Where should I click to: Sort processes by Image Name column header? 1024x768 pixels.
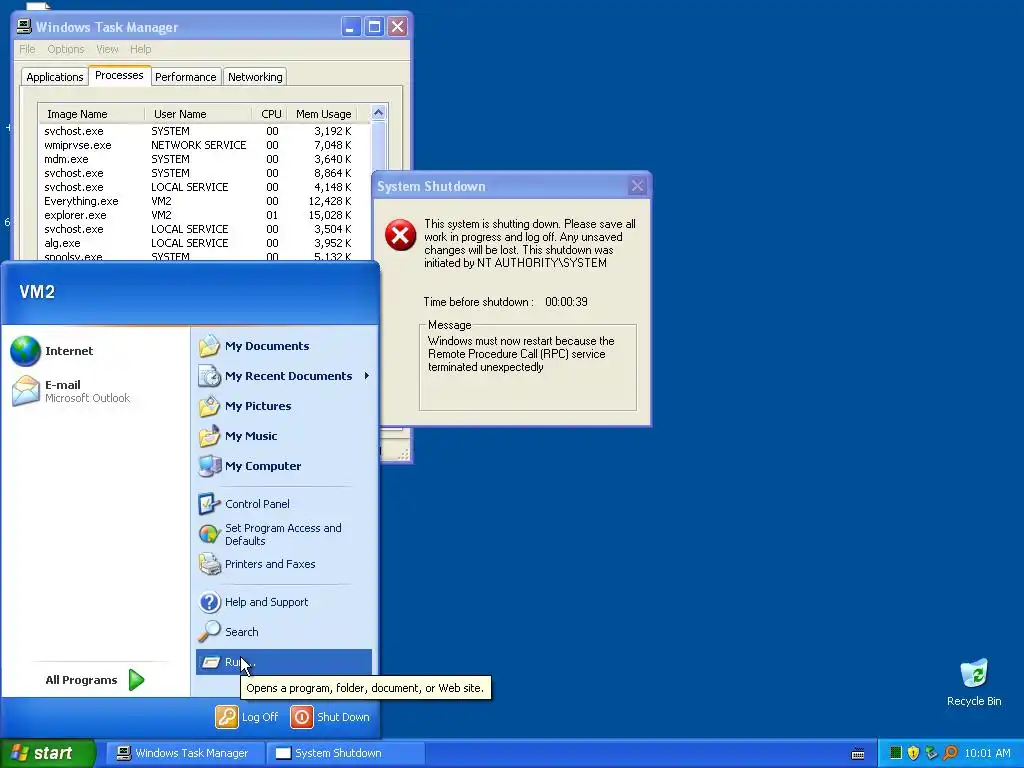(91, 114)
